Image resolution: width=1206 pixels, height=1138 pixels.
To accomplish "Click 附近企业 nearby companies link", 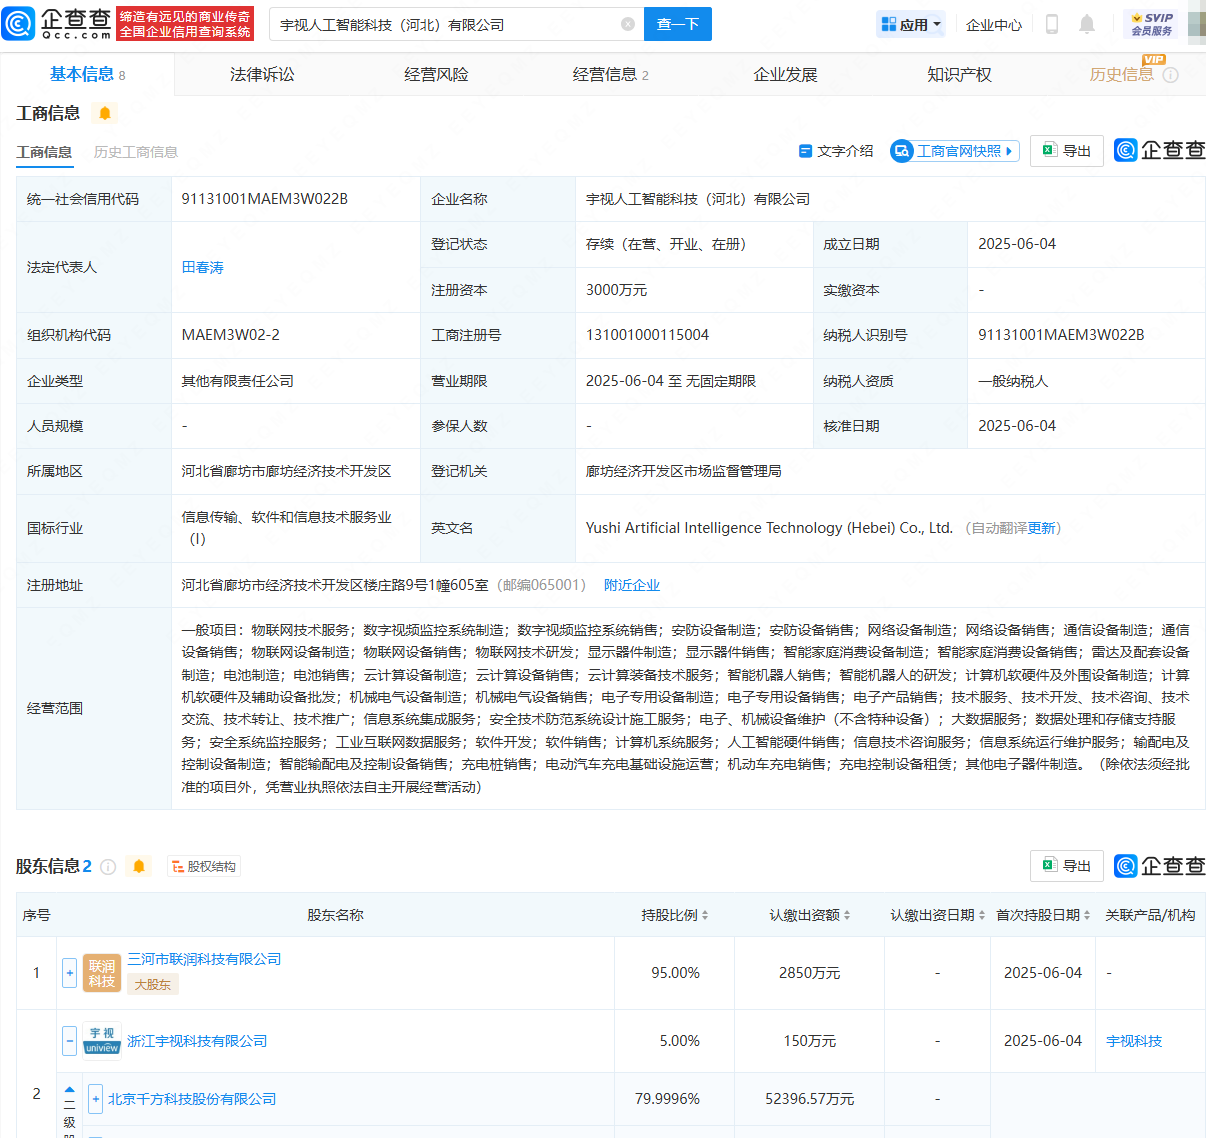I will click(x=632, y=585).
